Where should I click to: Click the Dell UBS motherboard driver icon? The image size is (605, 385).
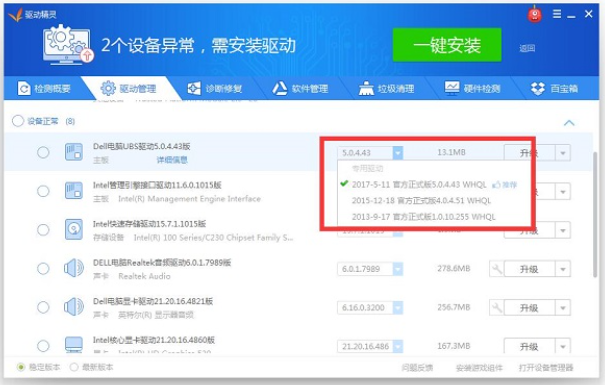point(74,152)
